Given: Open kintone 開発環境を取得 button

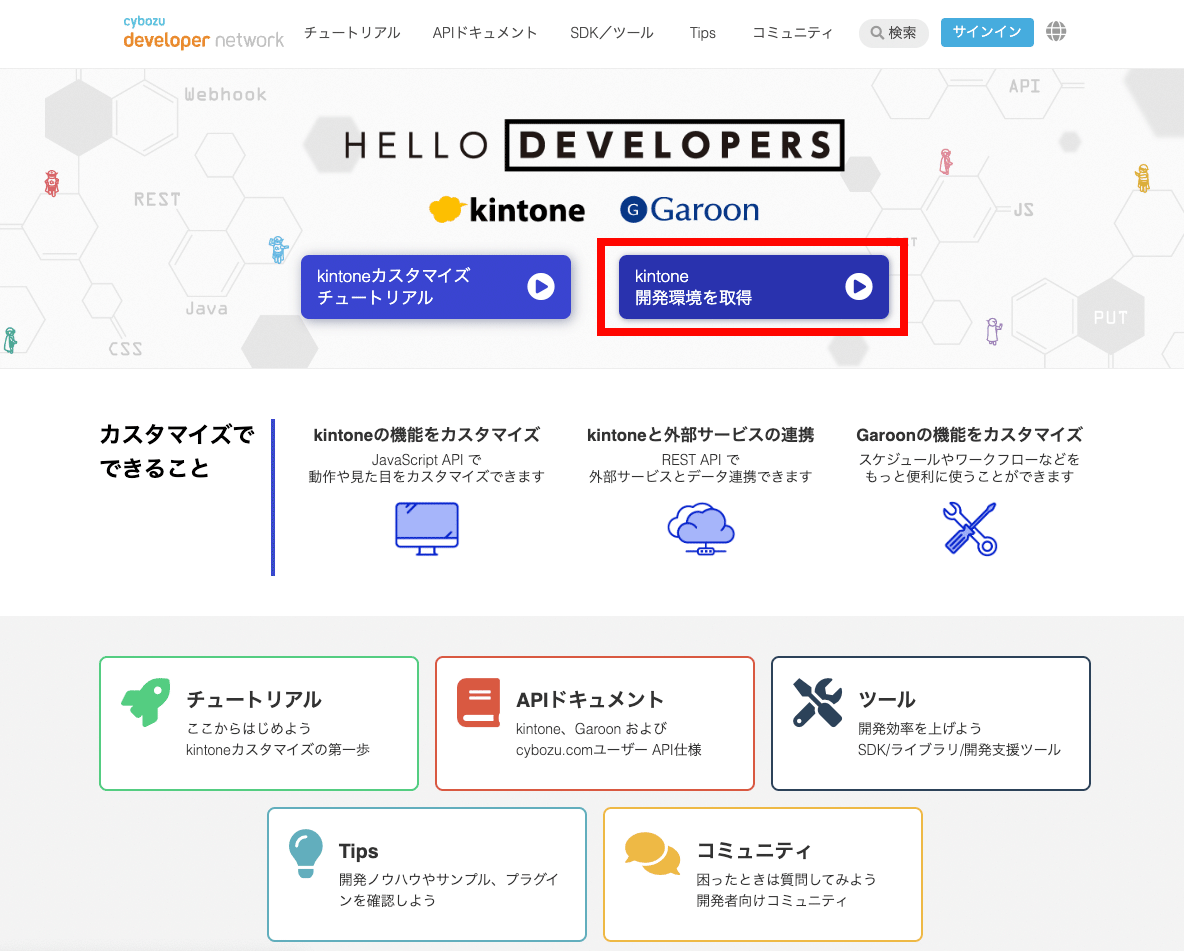Looking at the screenshot, I should click(754, 287).
